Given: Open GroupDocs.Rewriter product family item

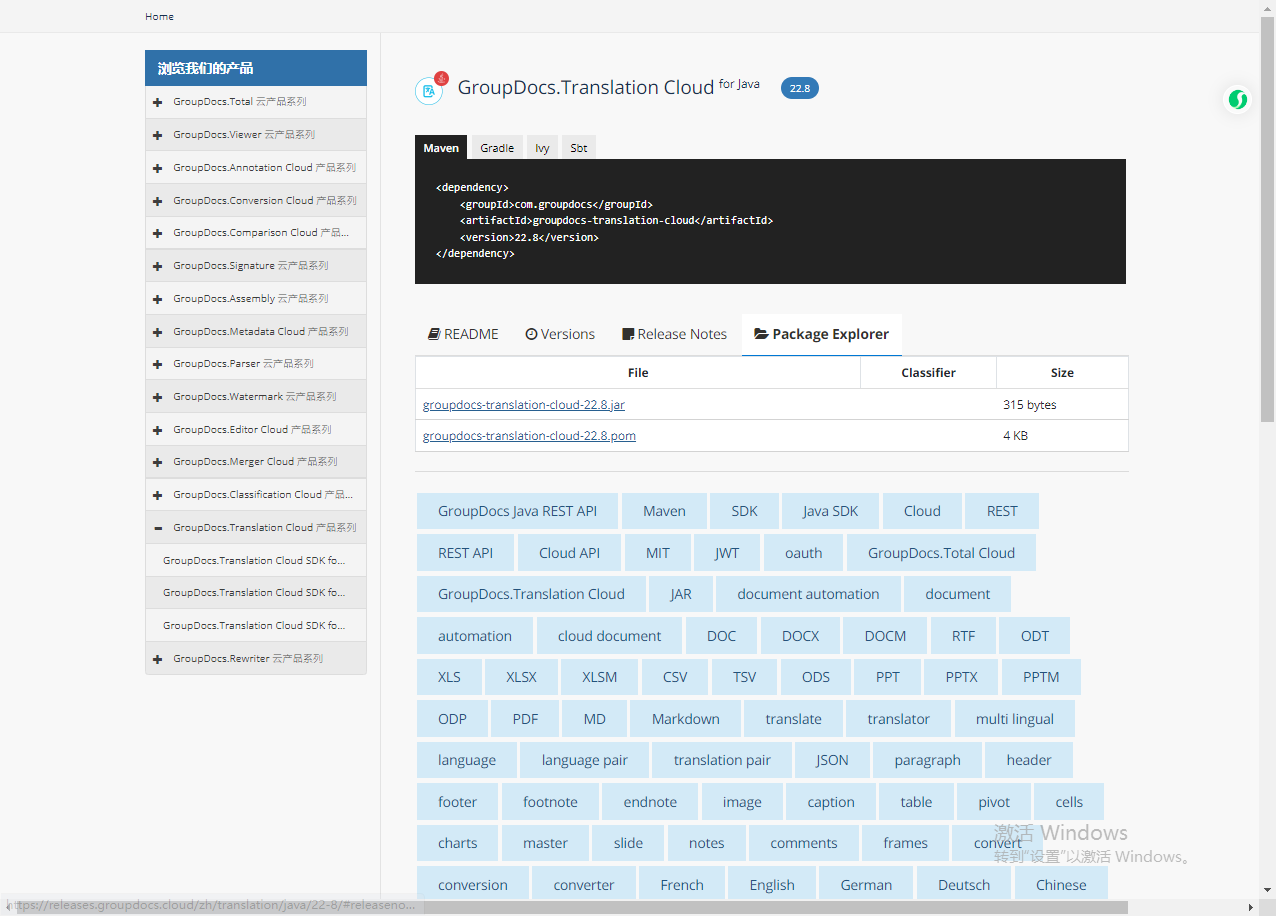Looking at the screenshot, I should 256,659.
